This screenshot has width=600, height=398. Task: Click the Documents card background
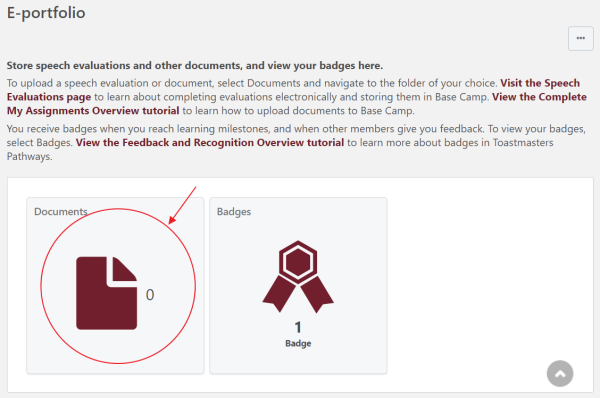[x=115, y=285]
